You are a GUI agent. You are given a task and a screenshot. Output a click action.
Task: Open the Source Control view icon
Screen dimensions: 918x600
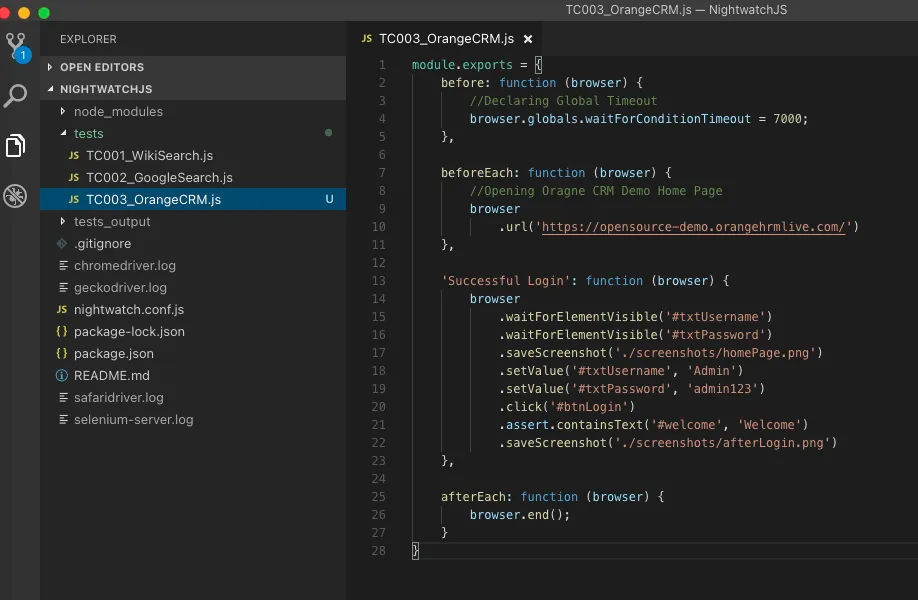[16, 47]
